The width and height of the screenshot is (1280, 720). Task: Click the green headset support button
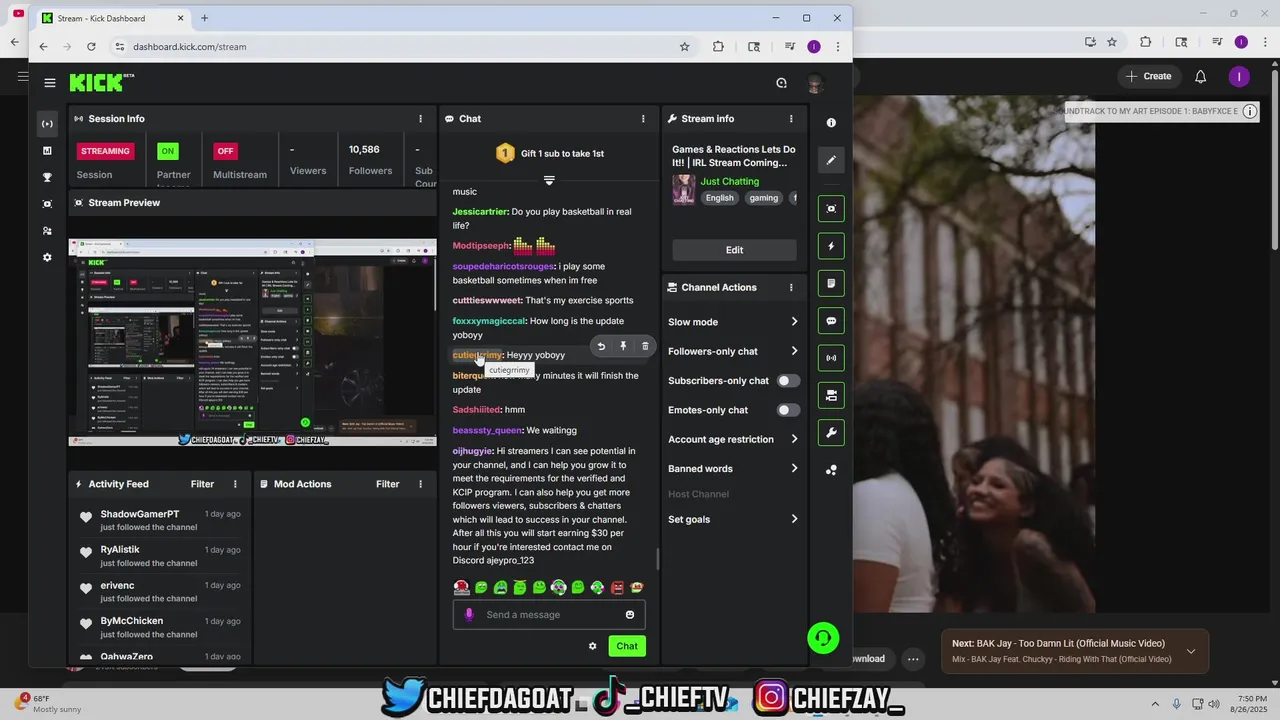(x=823, y=638)
